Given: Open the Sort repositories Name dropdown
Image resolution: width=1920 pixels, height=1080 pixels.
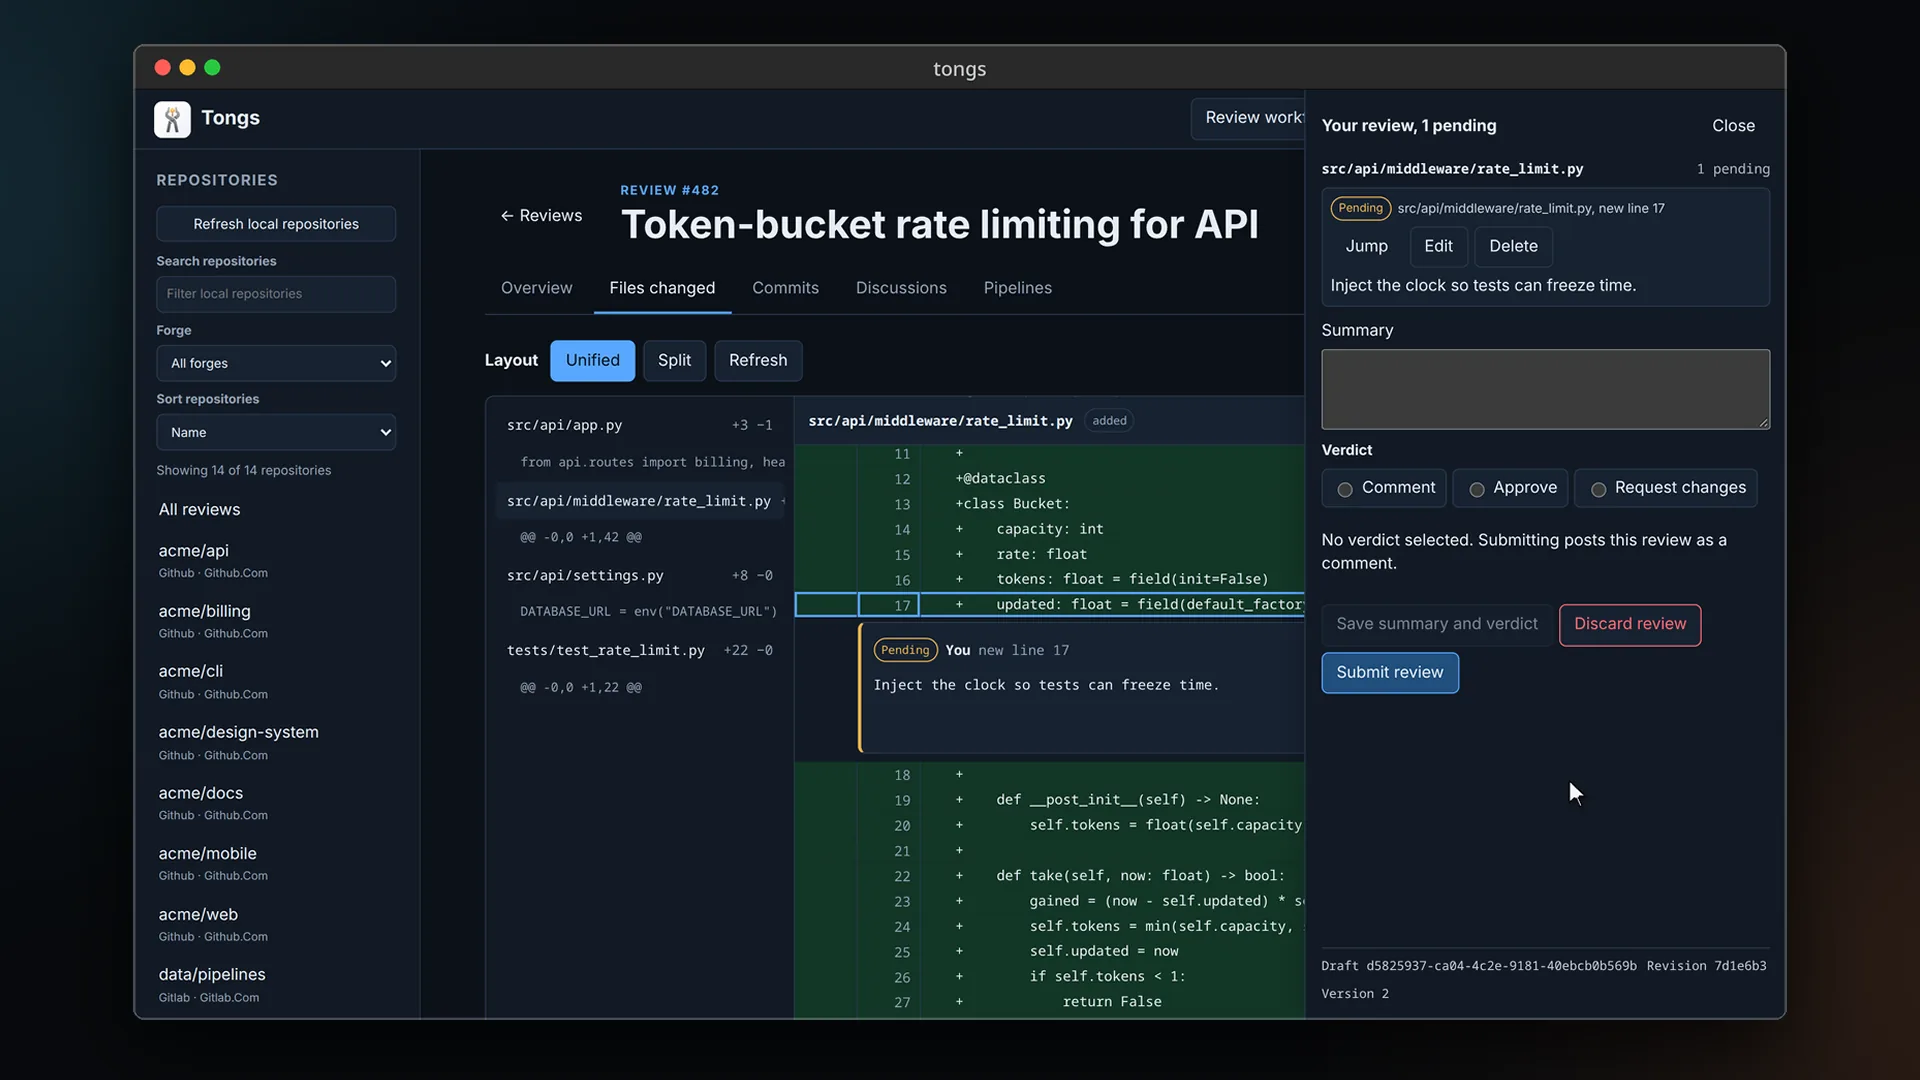Looking at the screenshot, I should pos(276,432).
